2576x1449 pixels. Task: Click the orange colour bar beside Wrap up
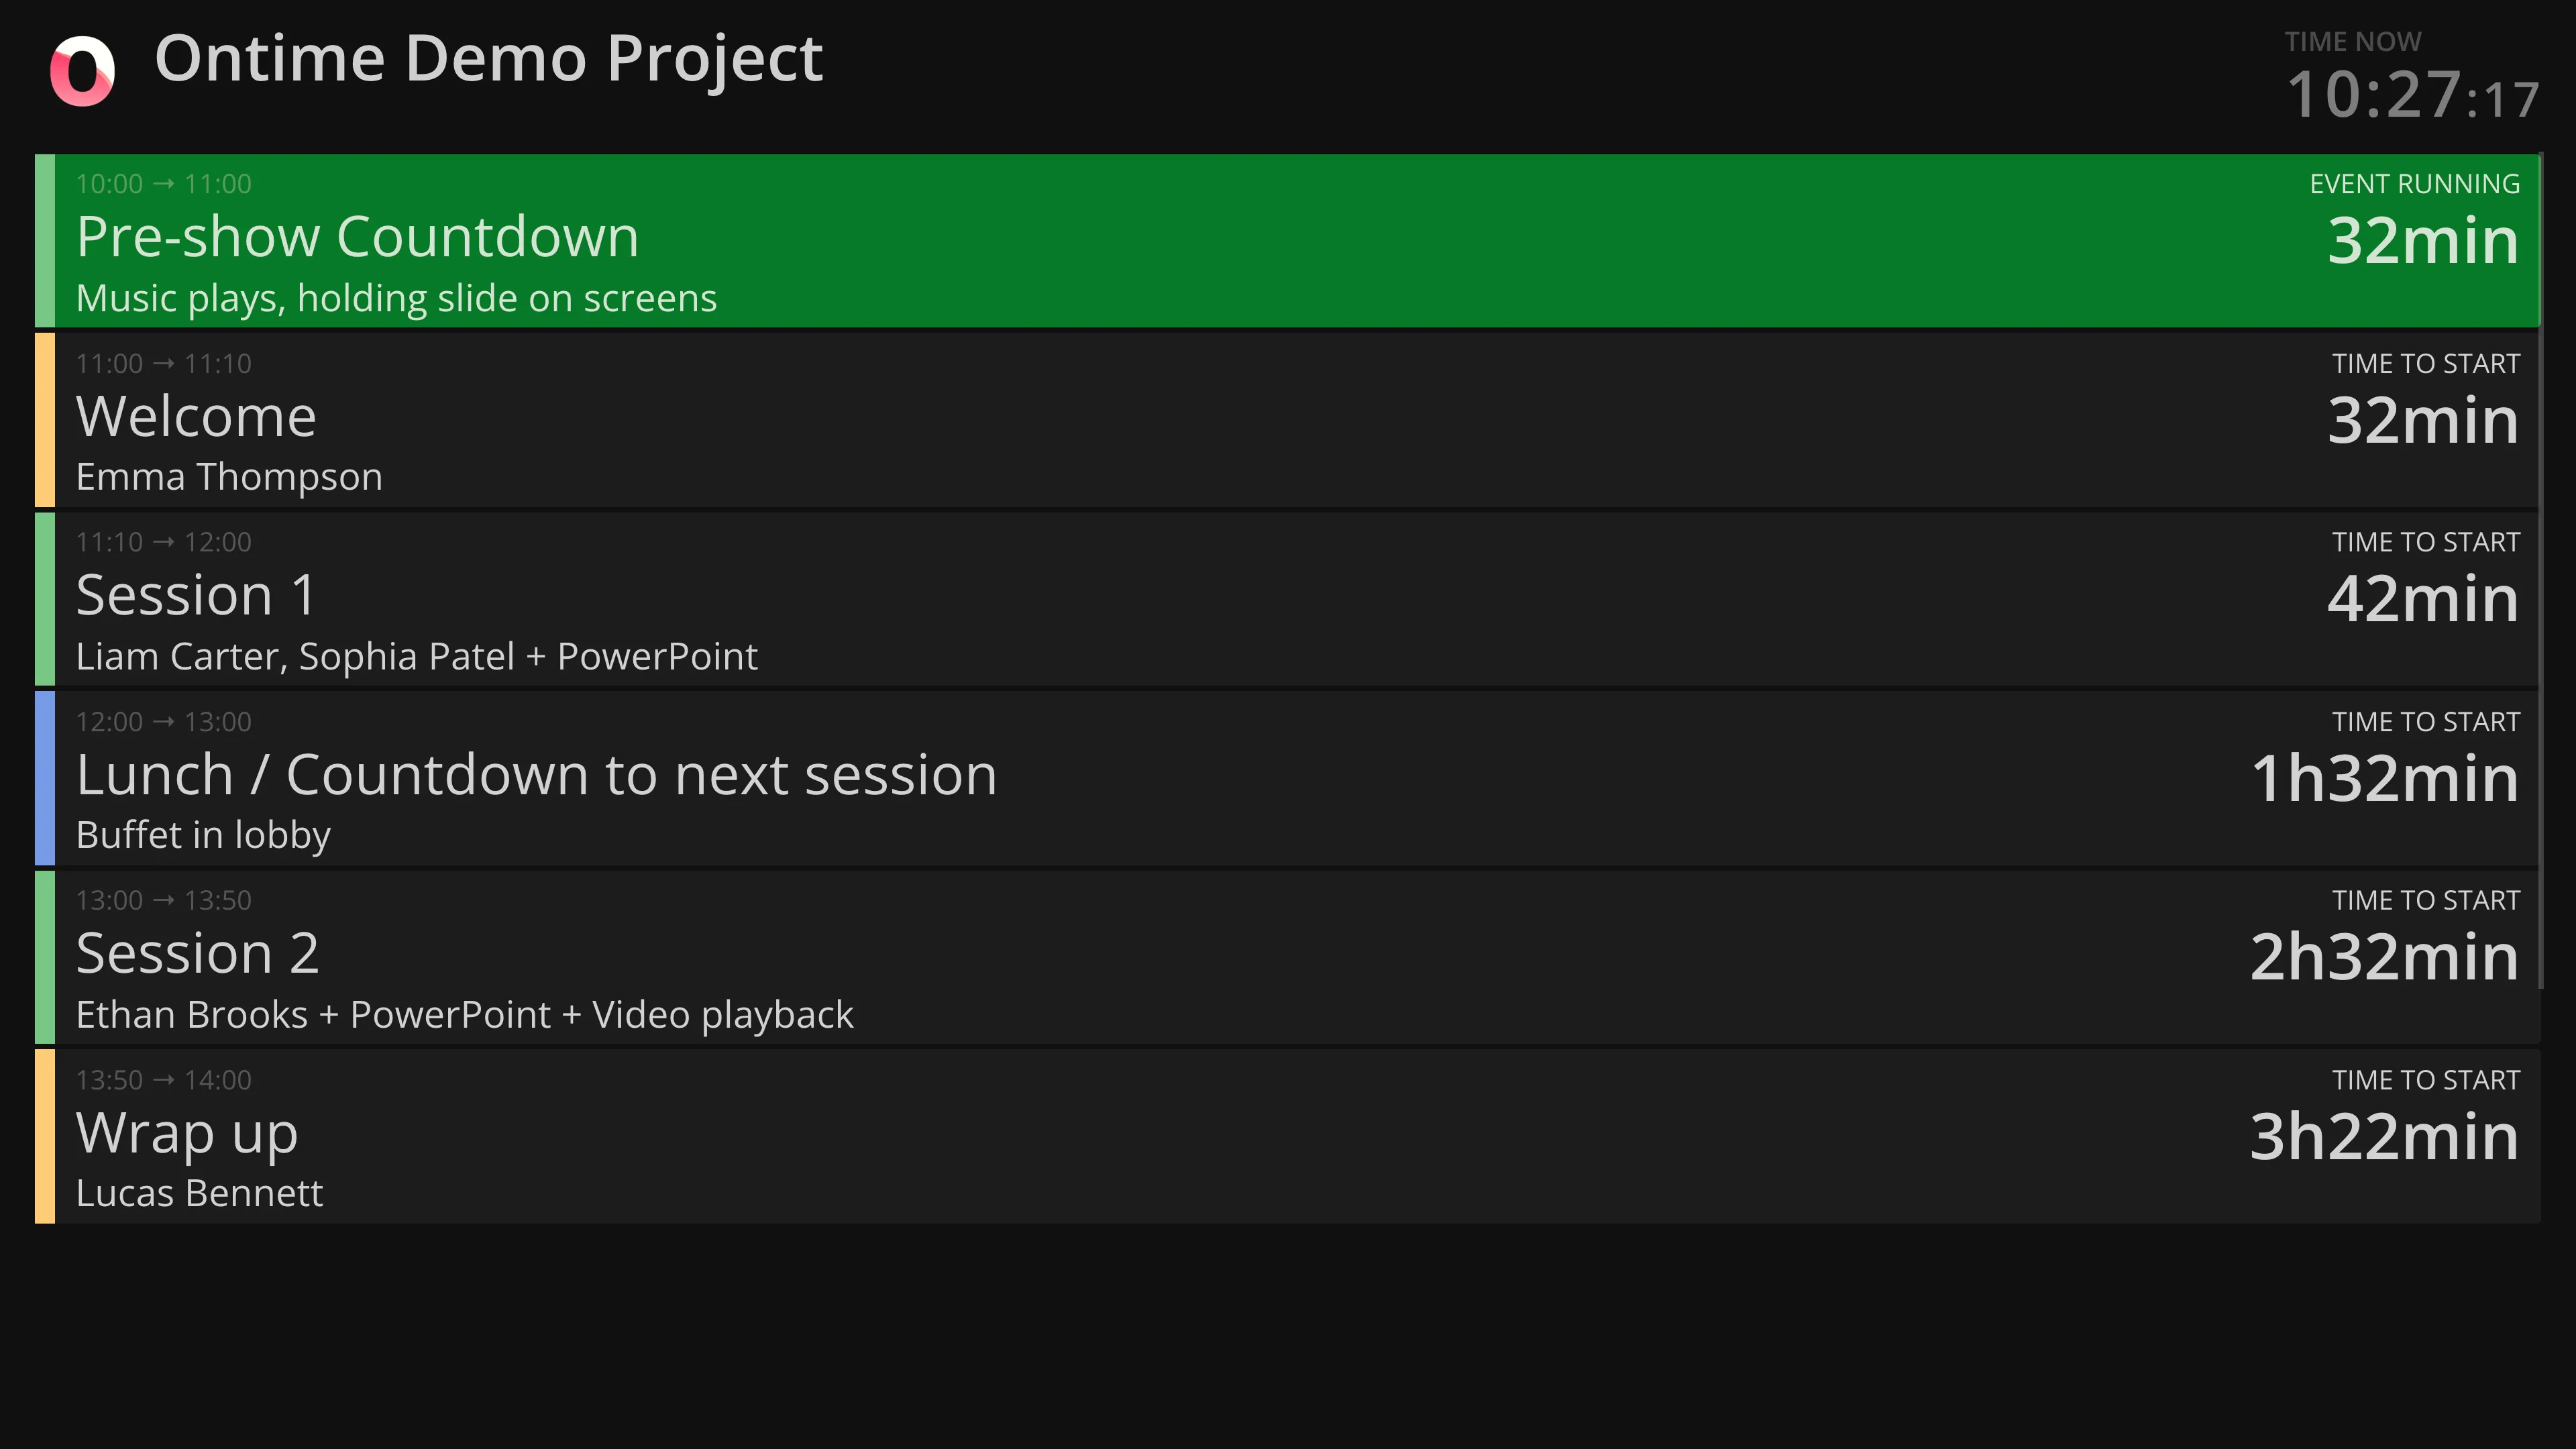coord(45,1136)
